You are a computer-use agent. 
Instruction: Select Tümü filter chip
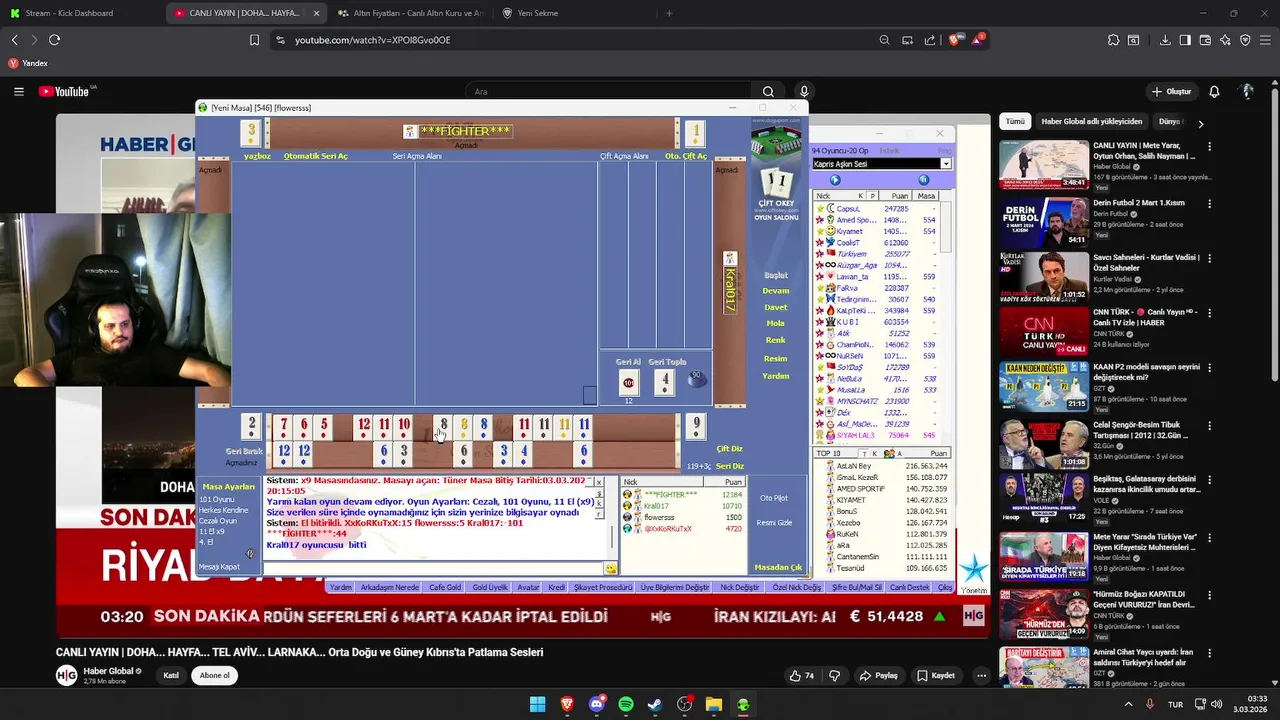[x=1015, y=122]
